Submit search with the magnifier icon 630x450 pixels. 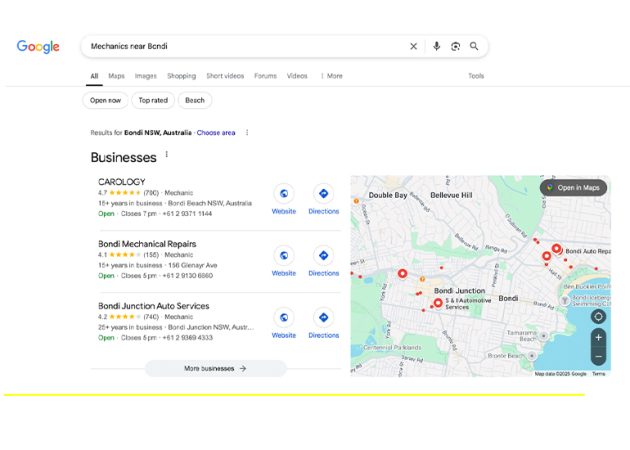[x=474, y=46]
